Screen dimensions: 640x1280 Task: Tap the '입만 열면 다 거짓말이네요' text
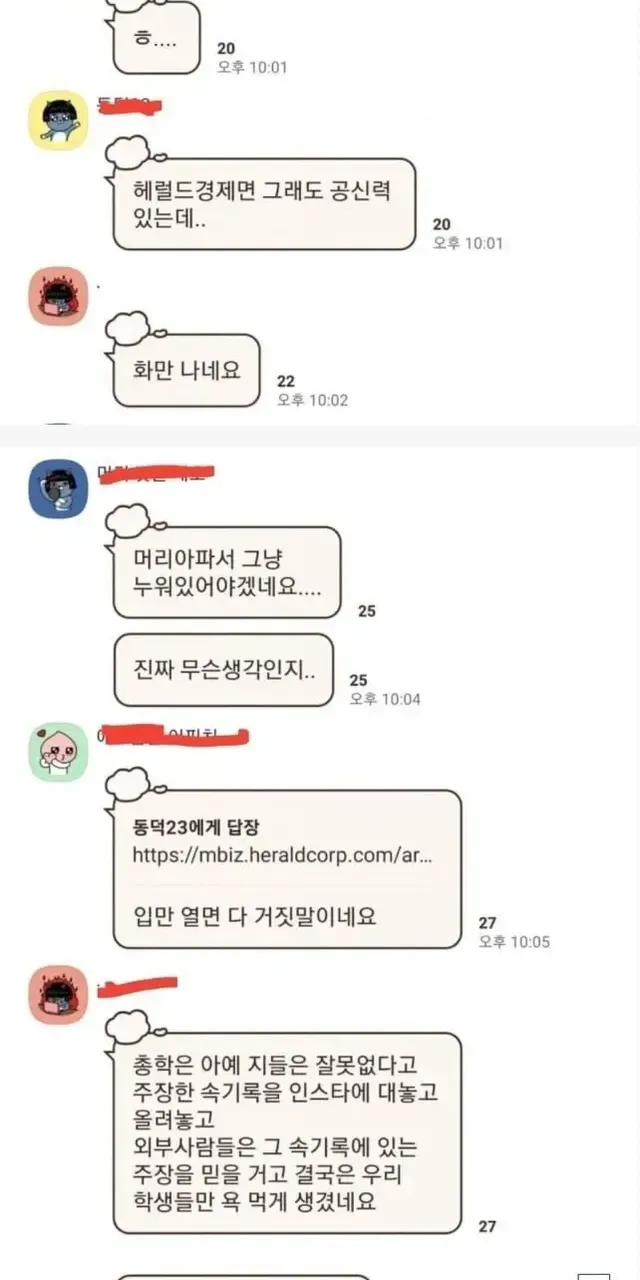click(254, 915)
